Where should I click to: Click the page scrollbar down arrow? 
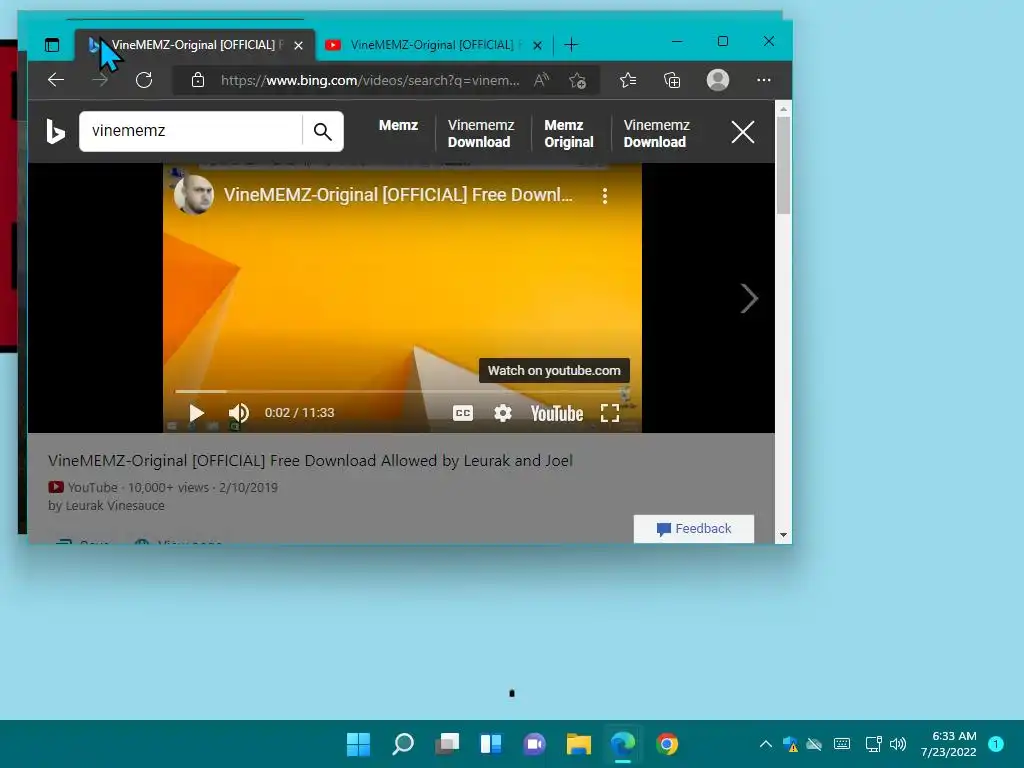point(783,536)
